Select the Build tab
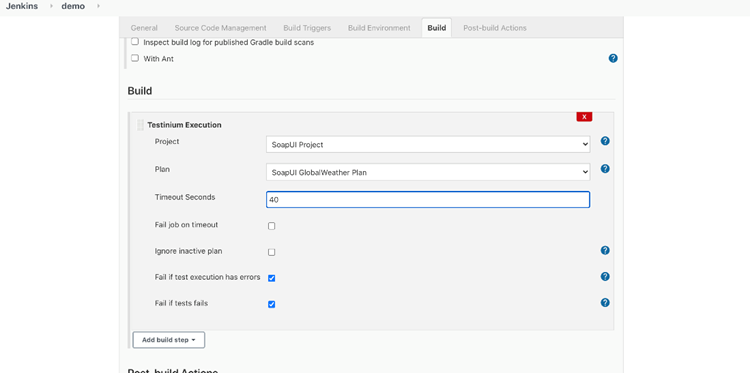Viewport: 750px width, 373px height. pyautogui.click(x=437, y=28)
